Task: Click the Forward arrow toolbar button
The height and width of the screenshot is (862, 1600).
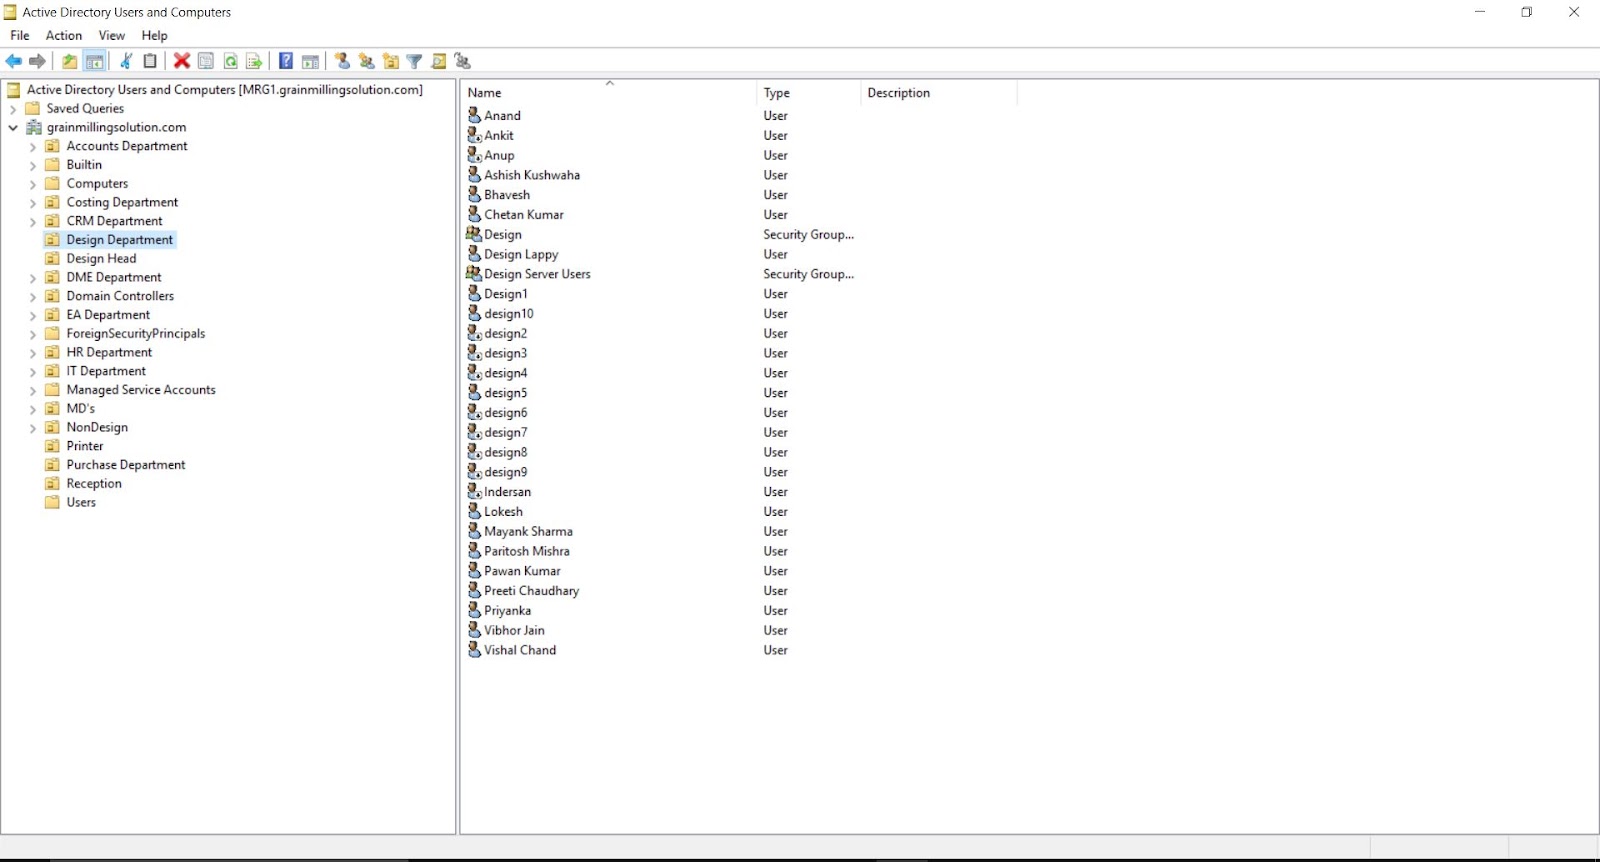Action: 38,61
